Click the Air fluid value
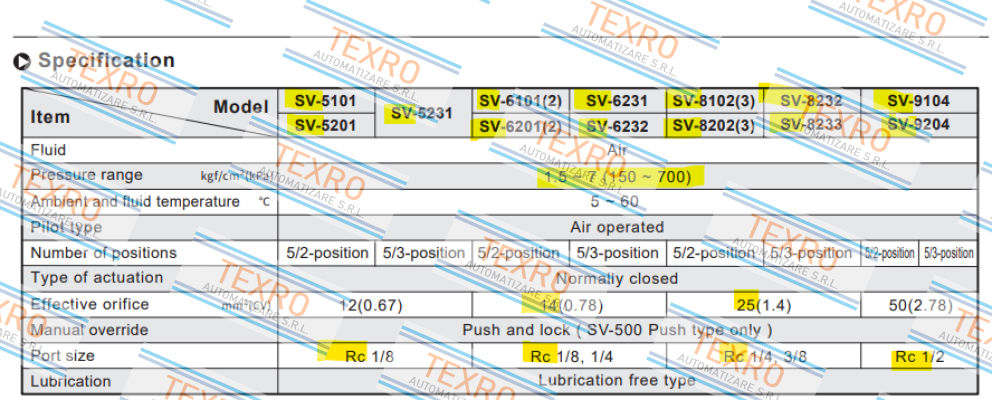 click(x=617, y=151)
